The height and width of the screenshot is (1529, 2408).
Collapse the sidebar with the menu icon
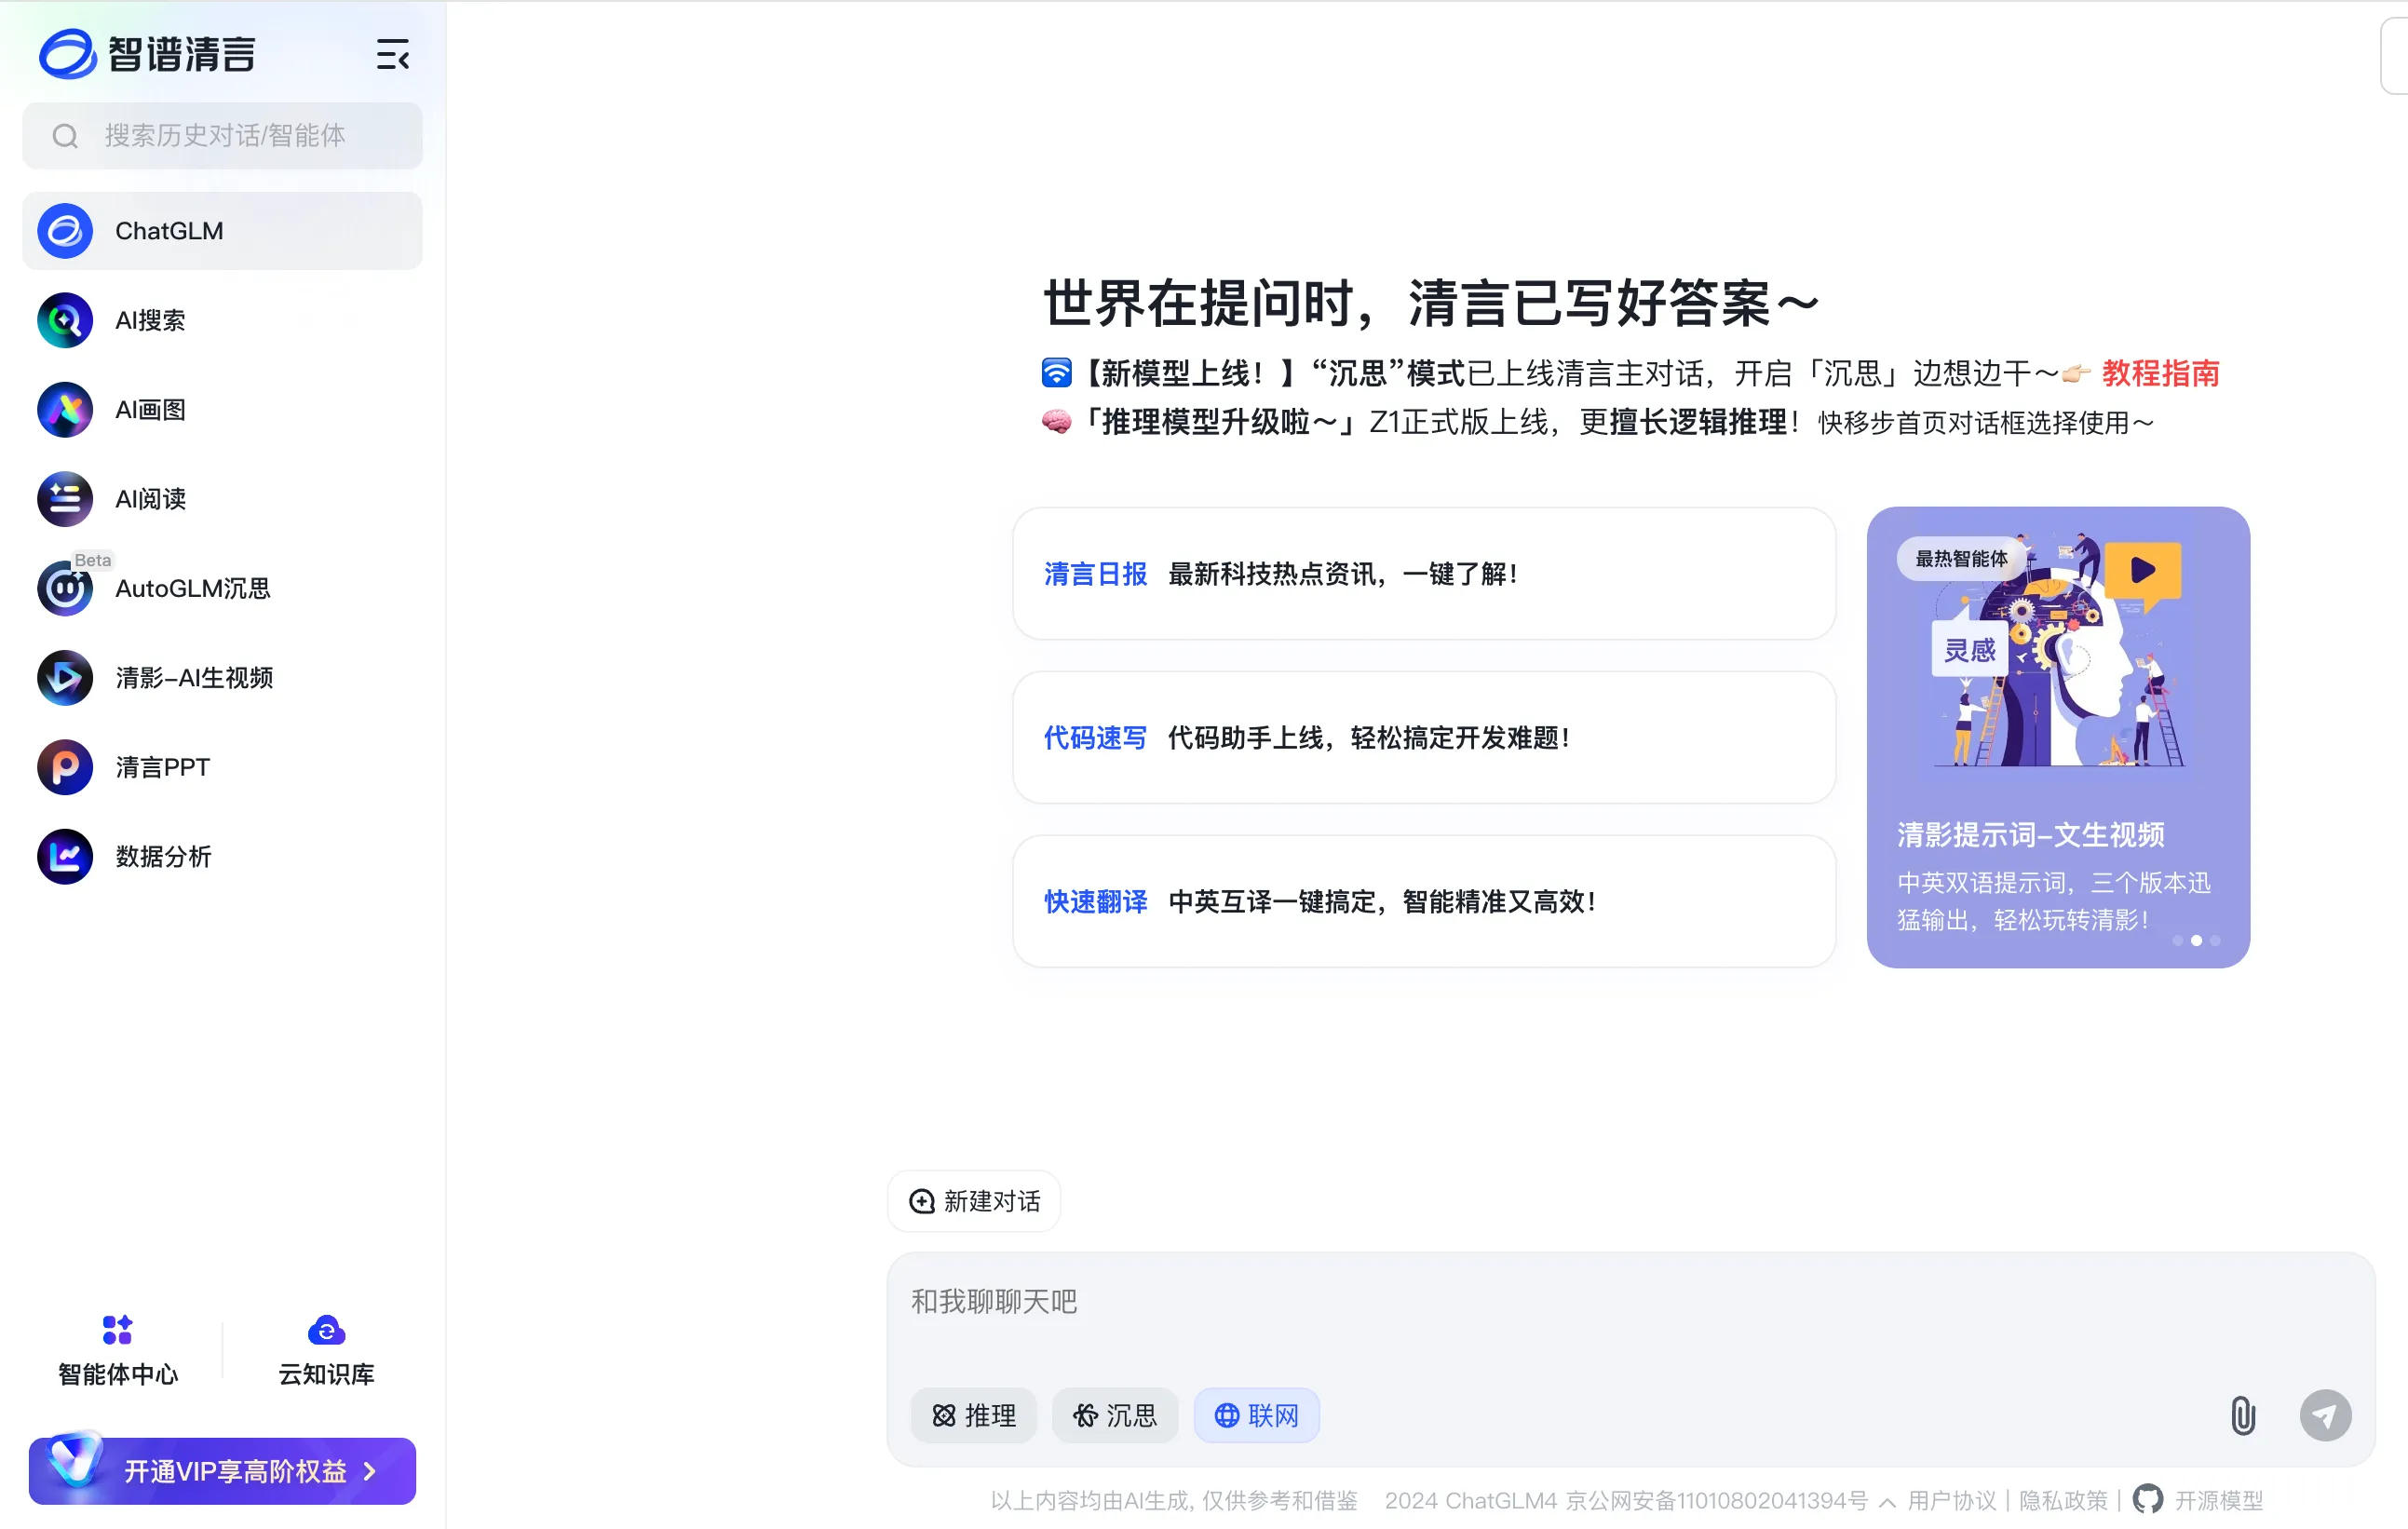392,54
